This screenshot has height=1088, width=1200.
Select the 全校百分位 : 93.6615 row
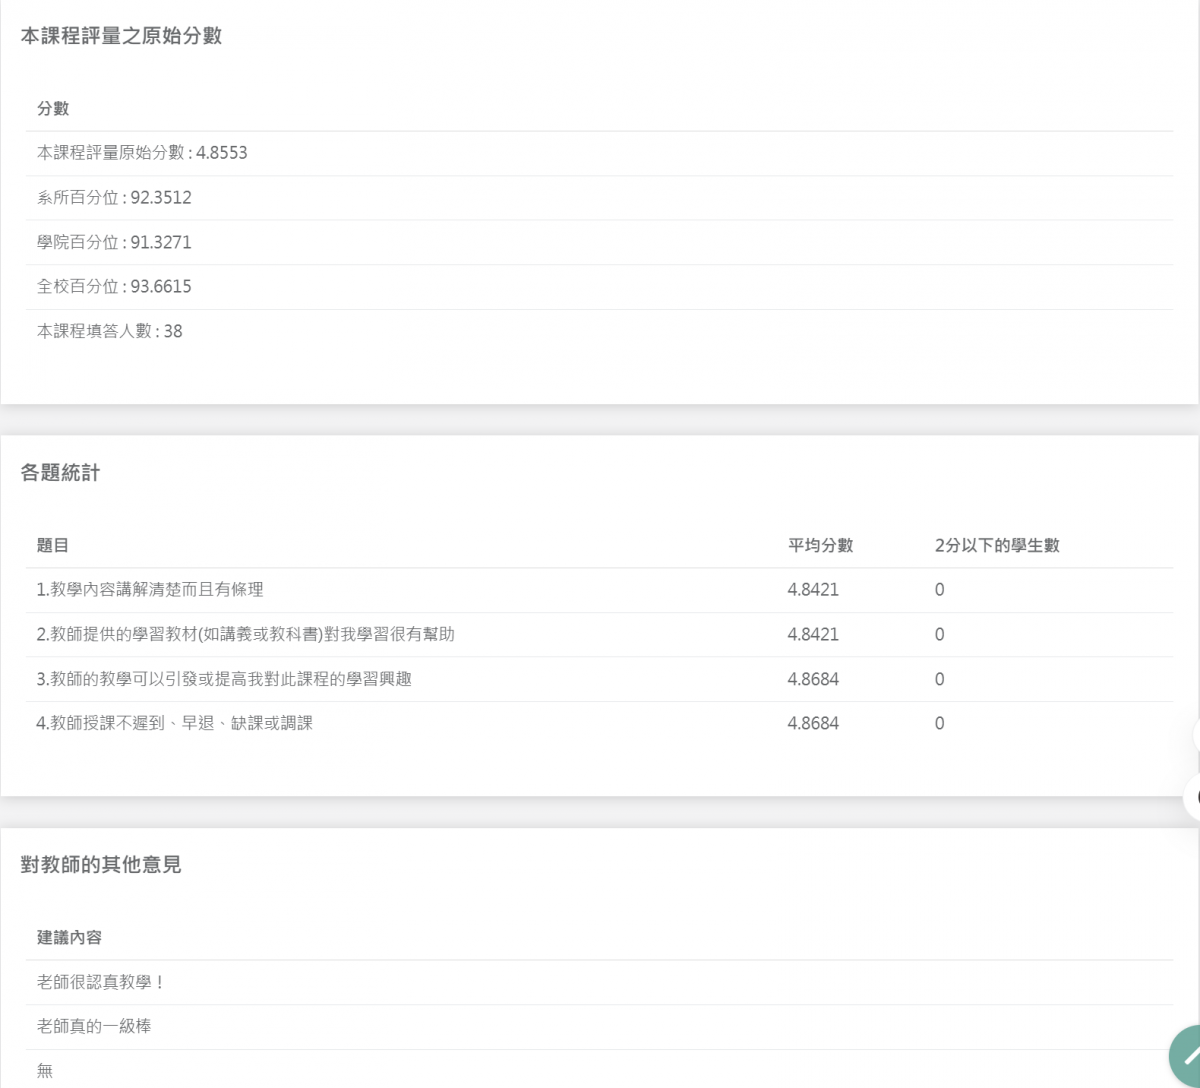(600, 287)
